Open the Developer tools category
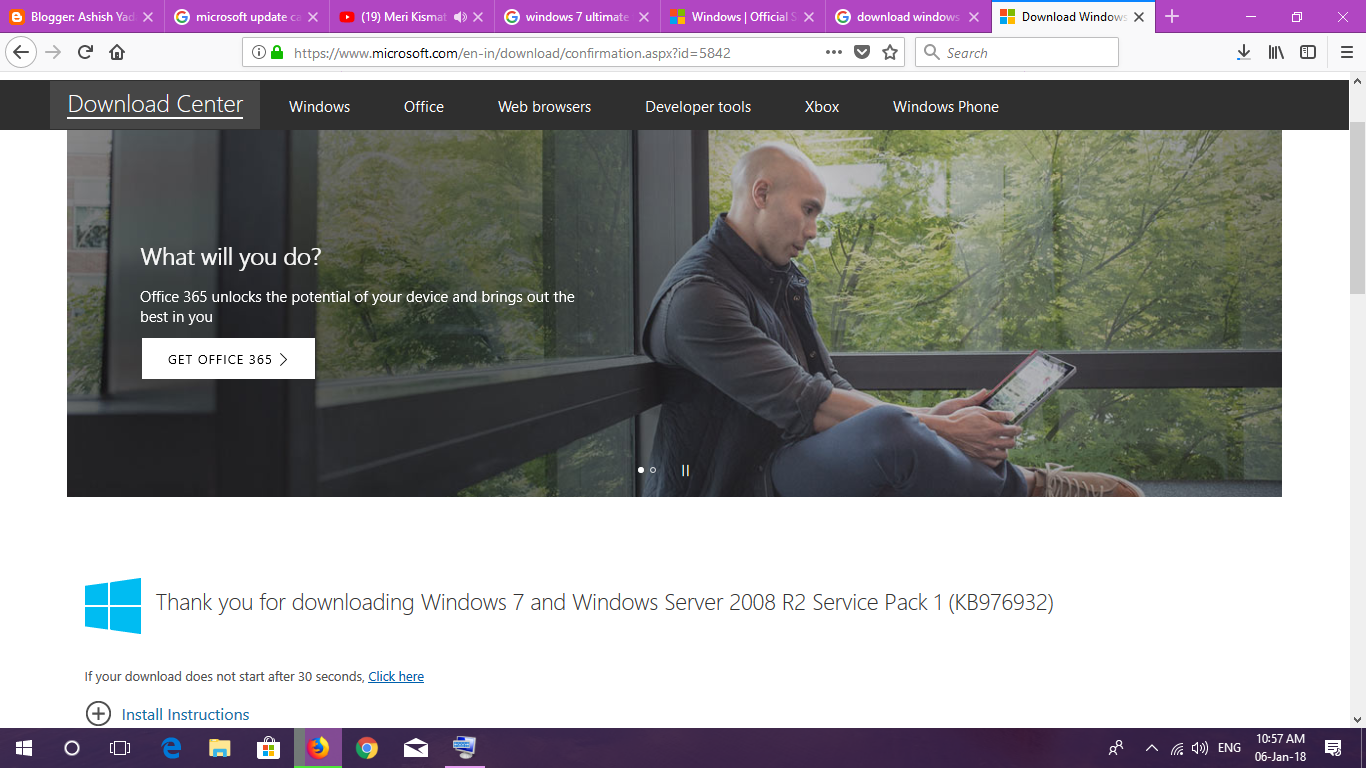This screenshot has height=768, width=1366. pos(698,107)
